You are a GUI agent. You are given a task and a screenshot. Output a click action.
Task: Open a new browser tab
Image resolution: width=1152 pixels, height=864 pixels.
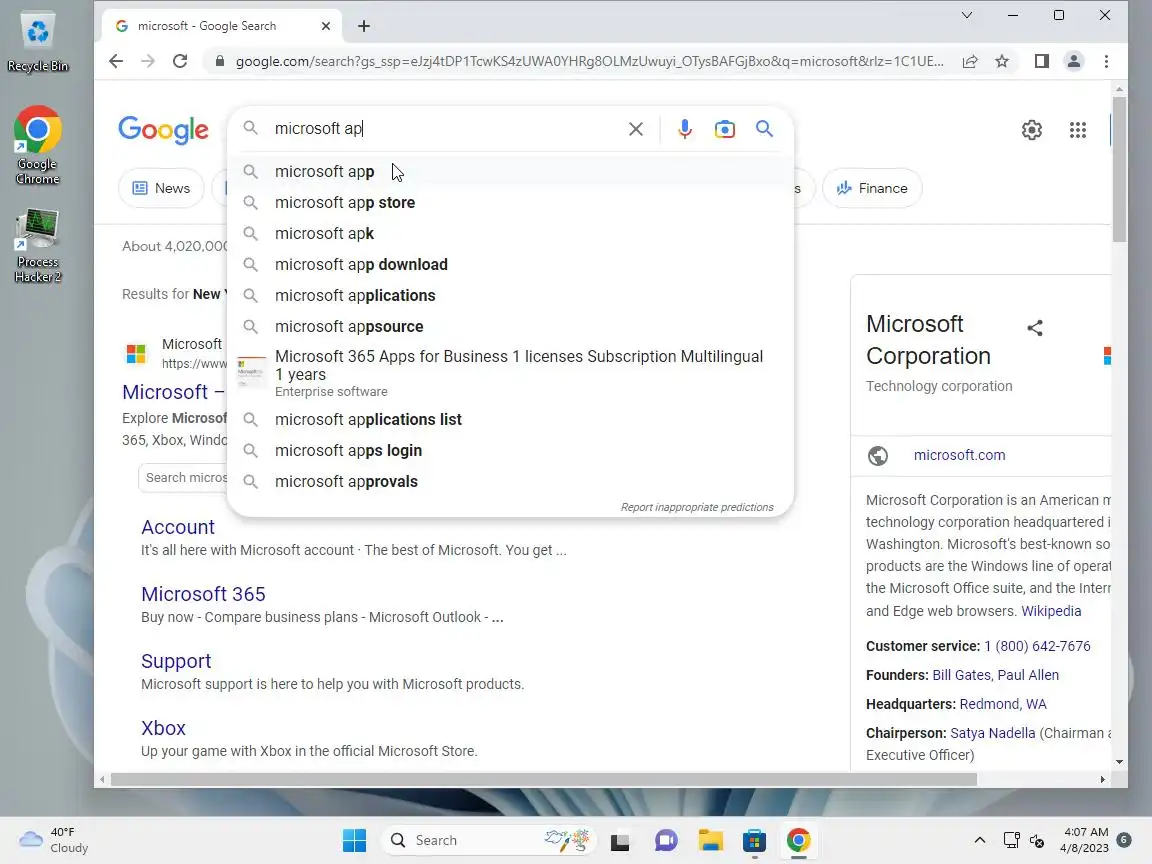364,26
